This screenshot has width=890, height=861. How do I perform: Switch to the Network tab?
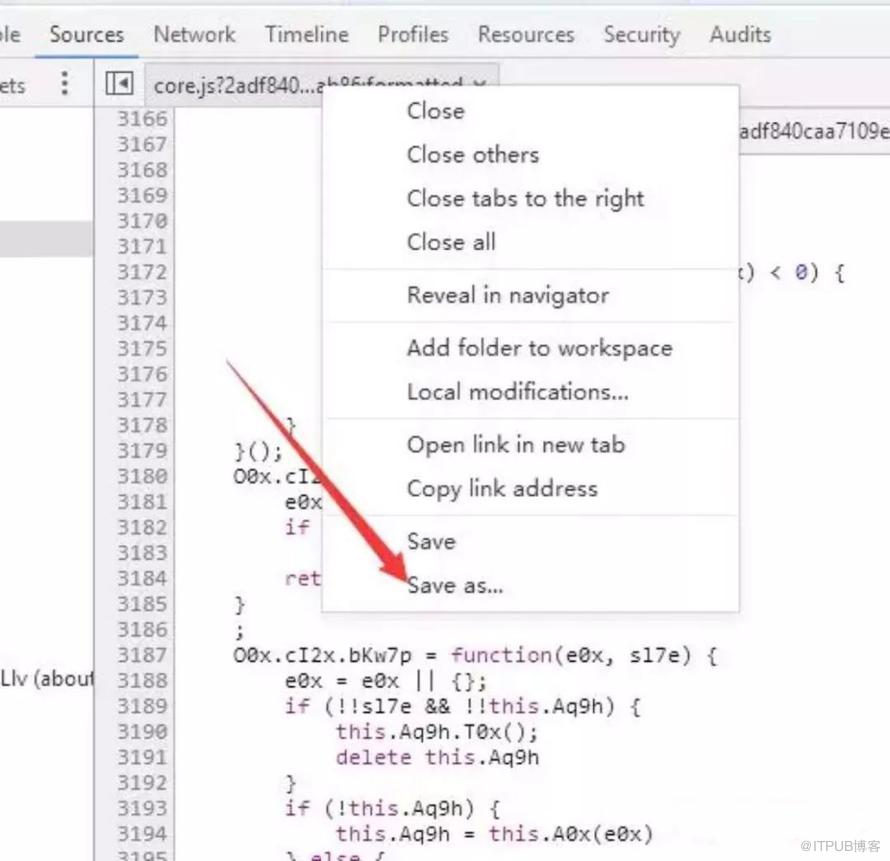[x=194, y=35]
